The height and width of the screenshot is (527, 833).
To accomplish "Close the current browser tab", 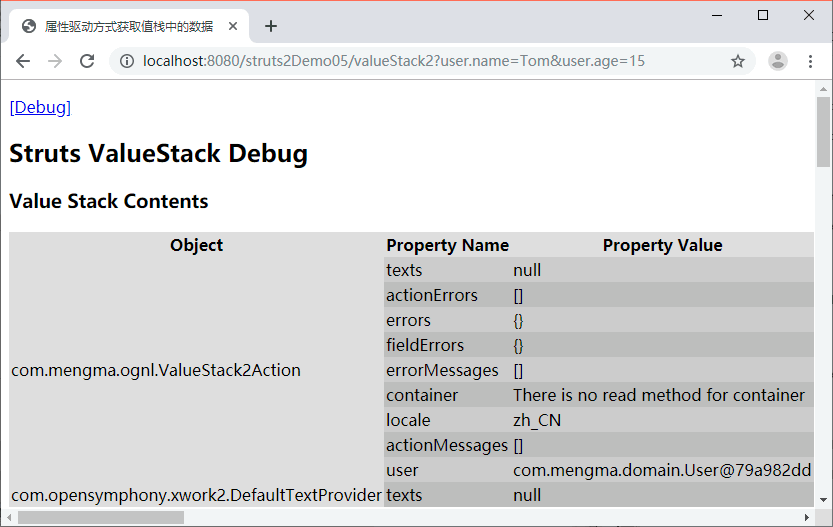I will click(232, 26).
